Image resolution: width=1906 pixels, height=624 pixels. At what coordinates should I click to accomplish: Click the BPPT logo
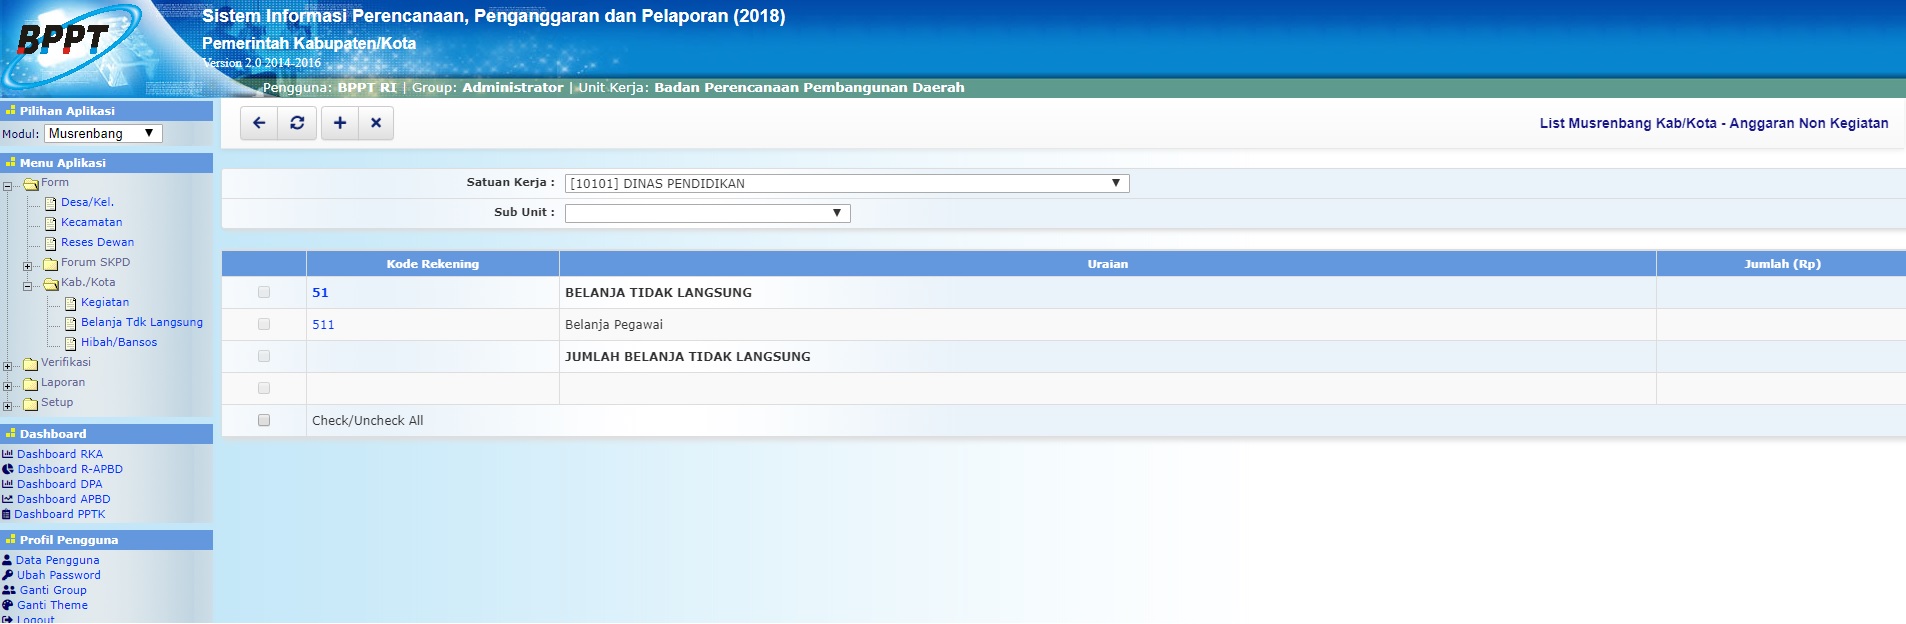tap(64, 42)
